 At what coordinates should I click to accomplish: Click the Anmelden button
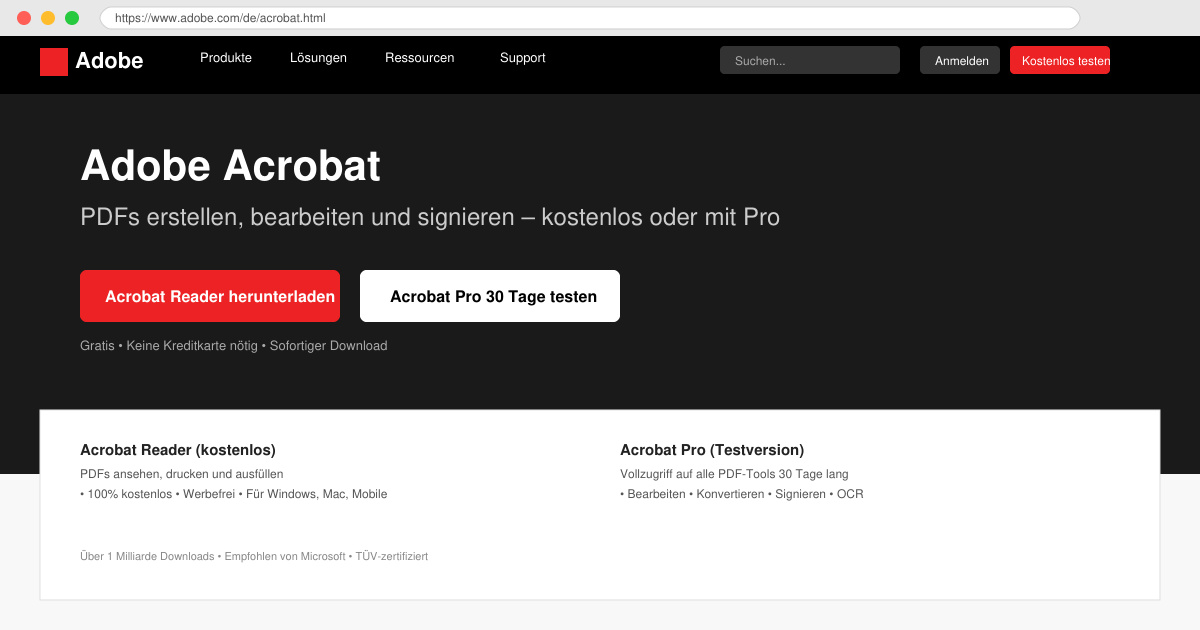[x=962, y=60]
